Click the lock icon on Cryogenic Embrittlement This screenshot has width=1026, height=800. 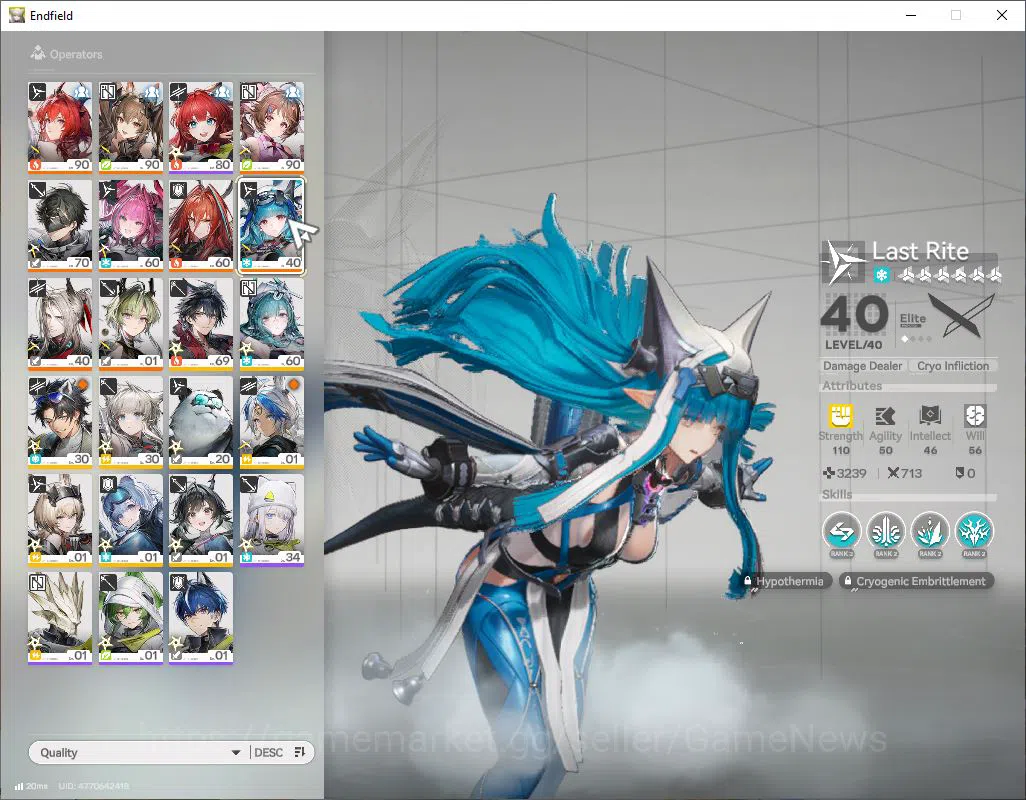click(x=848, y=581)
